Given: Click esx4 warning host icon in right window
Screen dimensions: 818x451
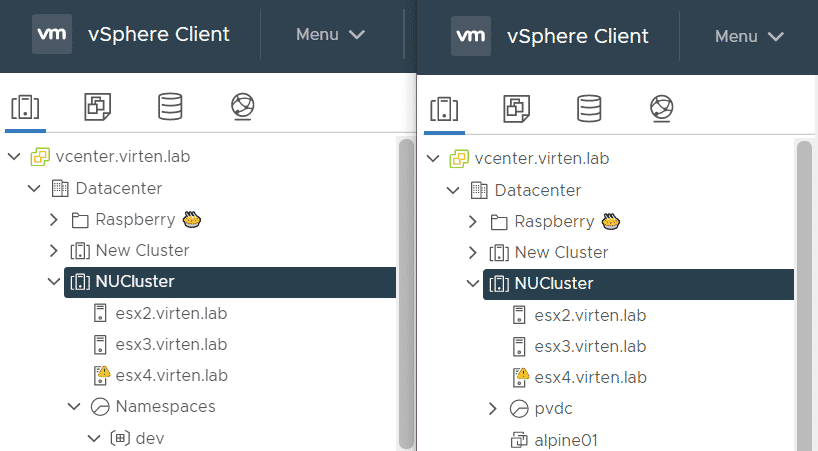Looking at the screenshot, I should pos(520,377).
